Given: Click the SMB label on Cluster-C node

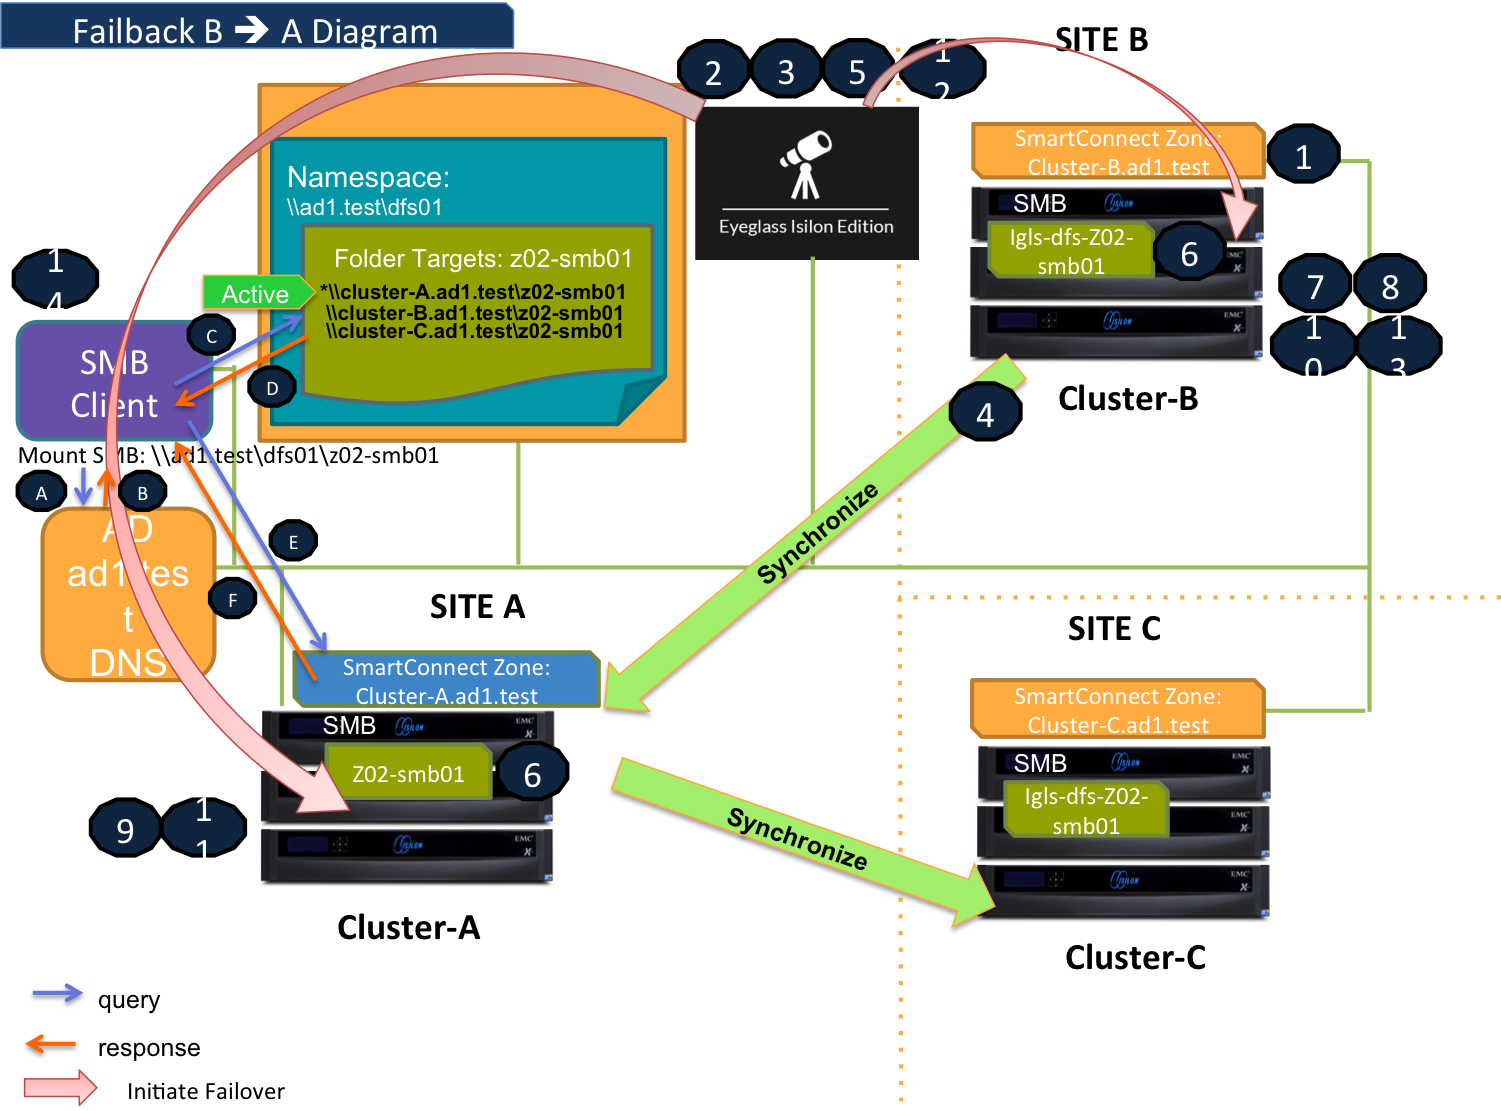Looking at the screenshot, I should 1040,763.
